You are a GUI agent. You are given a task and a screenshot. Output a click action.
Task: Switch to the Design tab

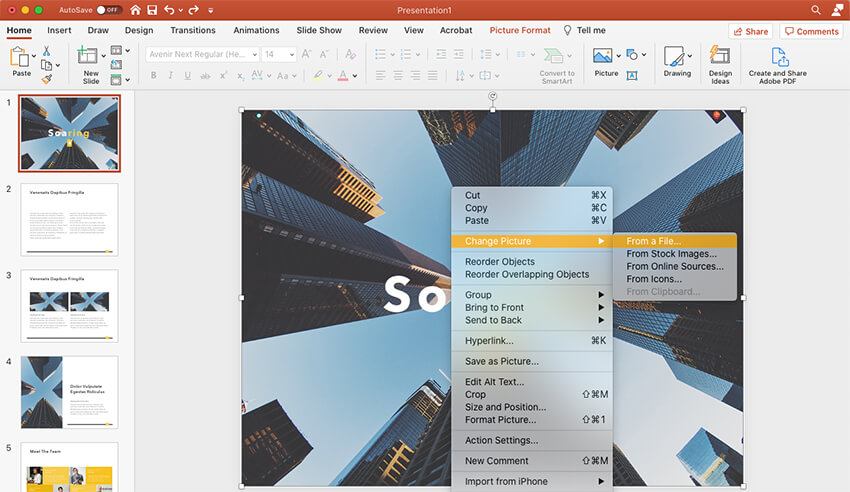coord(139,30)
